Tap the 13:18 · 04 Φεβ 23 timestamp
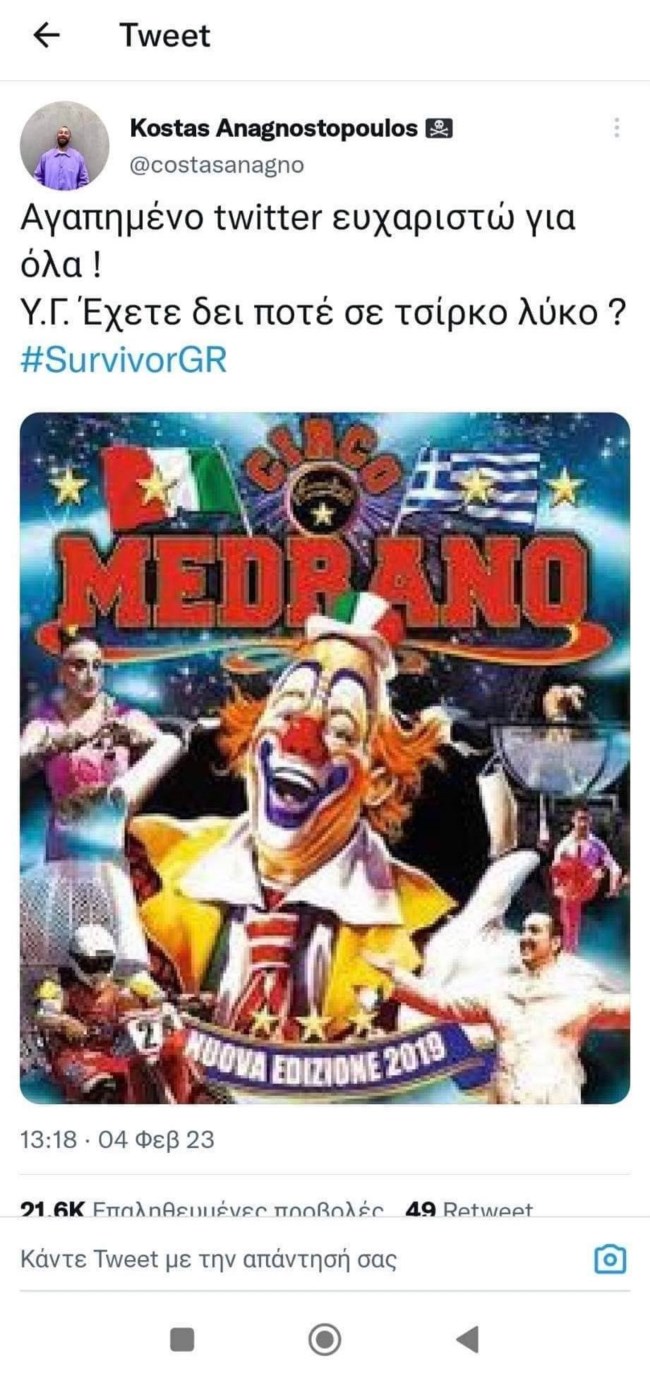The height and width of the screenshot is (1378, 650). tap(117, 1139)
